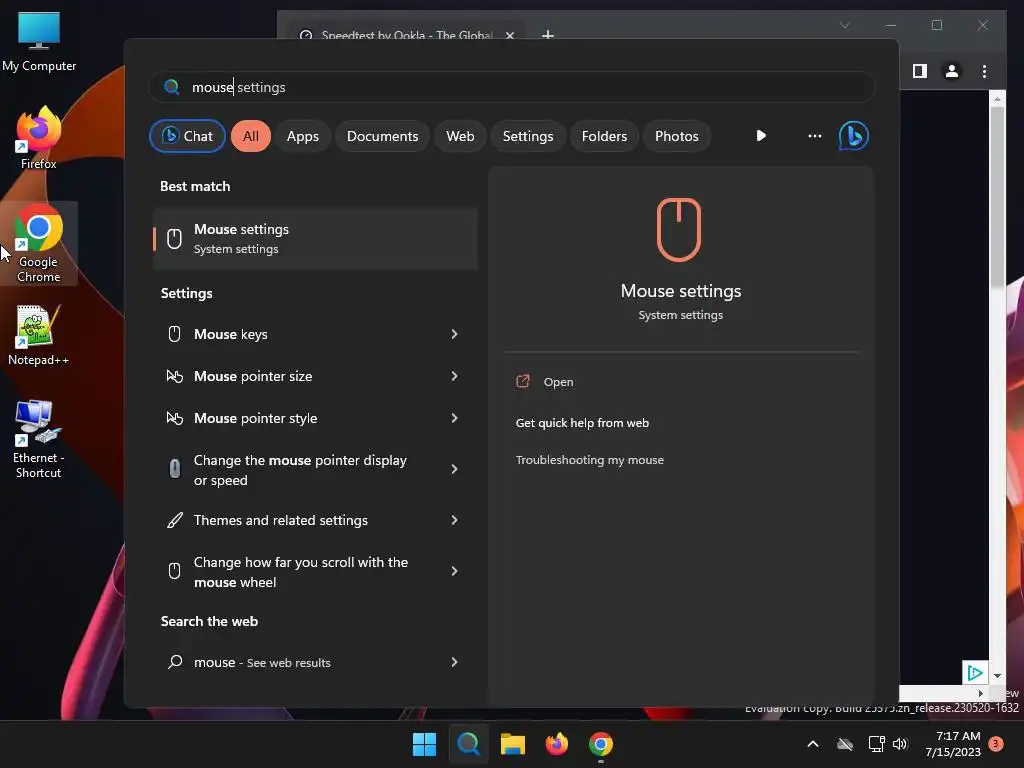Click the ad choices icon in Chrome page
This screenshot has width=1024, height=768.
click(974, 672)
